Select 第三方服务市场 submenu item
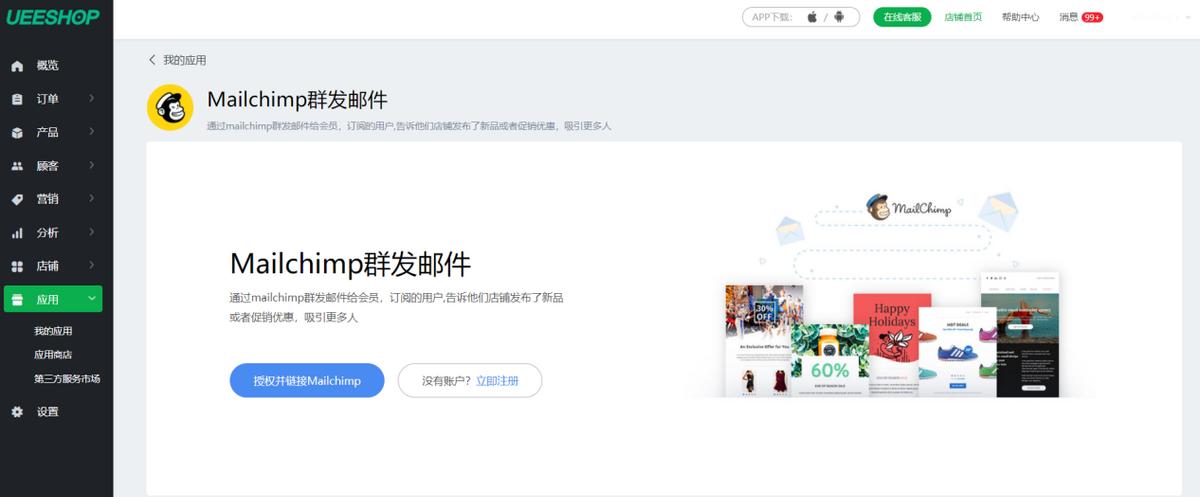The height and width of the screenshot is (497, 1200). 67,379
